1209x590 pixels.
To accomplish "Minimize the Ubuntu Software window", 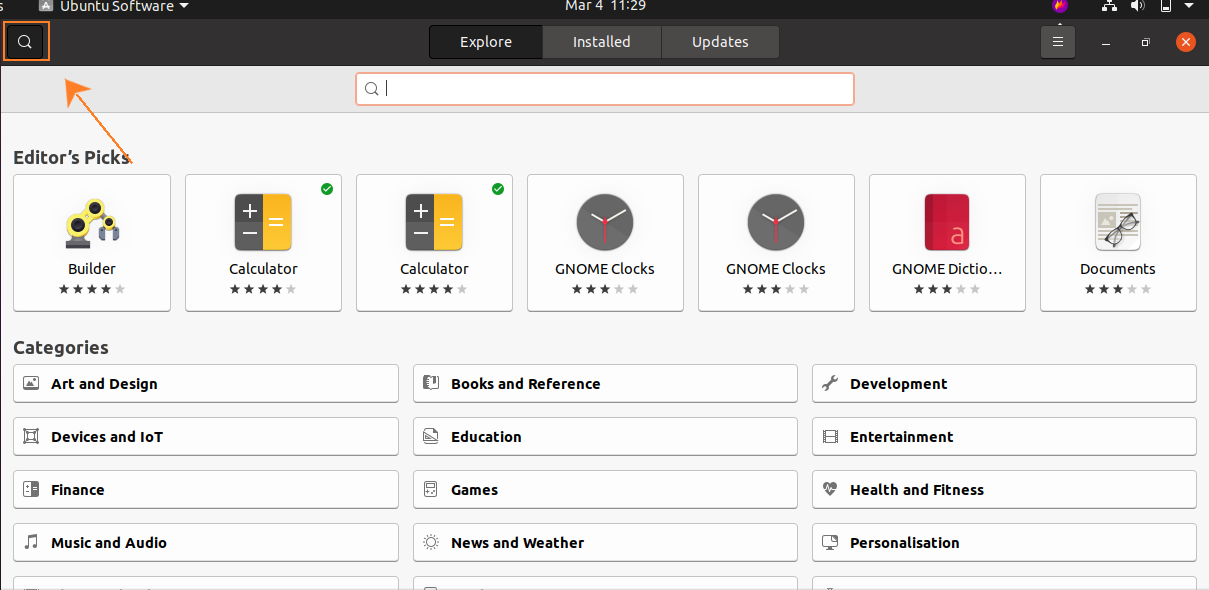I will 1107,42.
